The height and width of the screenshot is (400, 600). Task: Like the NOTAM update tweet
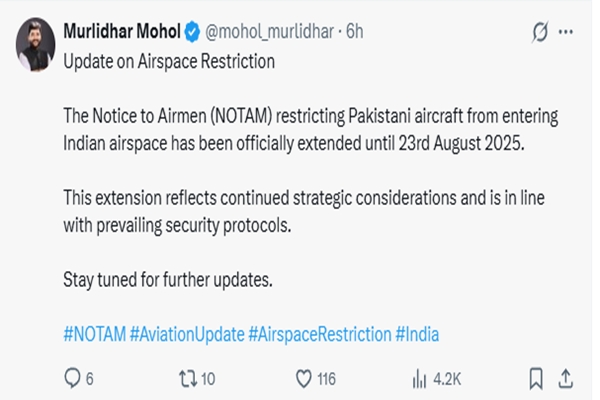(x=305, y=378)
